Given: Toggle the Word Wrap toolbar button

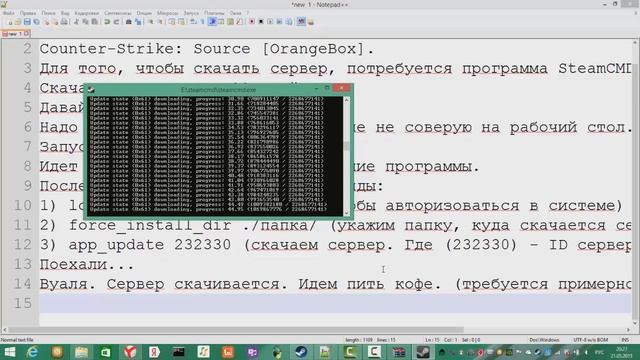Looking at the screenshot, I should 193,22.
